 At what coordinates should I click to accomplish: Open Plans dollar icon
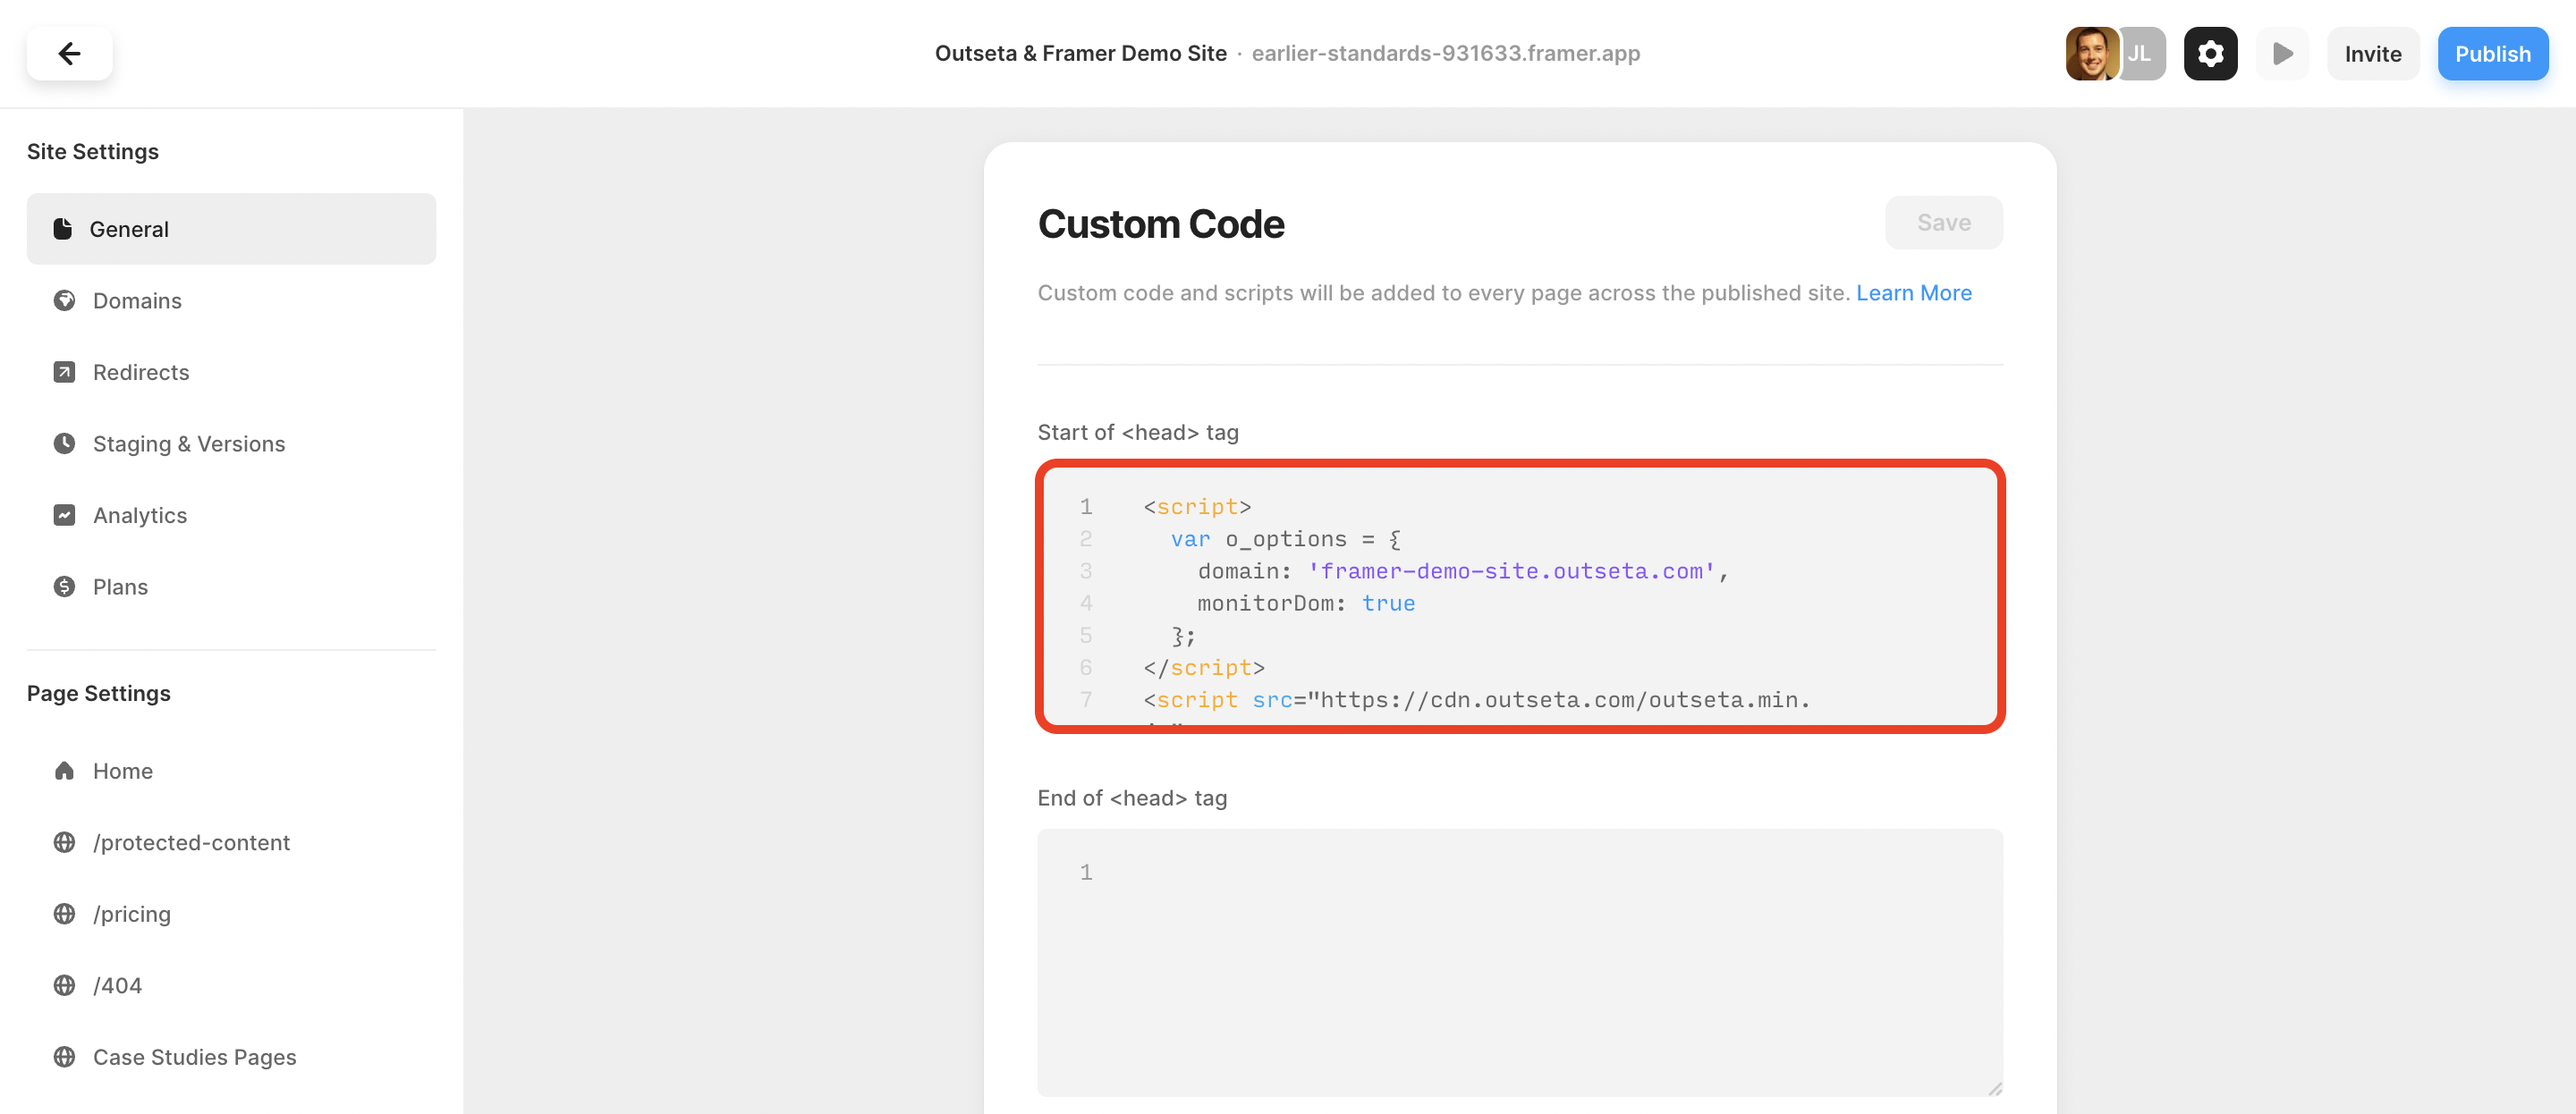point(64,586)
